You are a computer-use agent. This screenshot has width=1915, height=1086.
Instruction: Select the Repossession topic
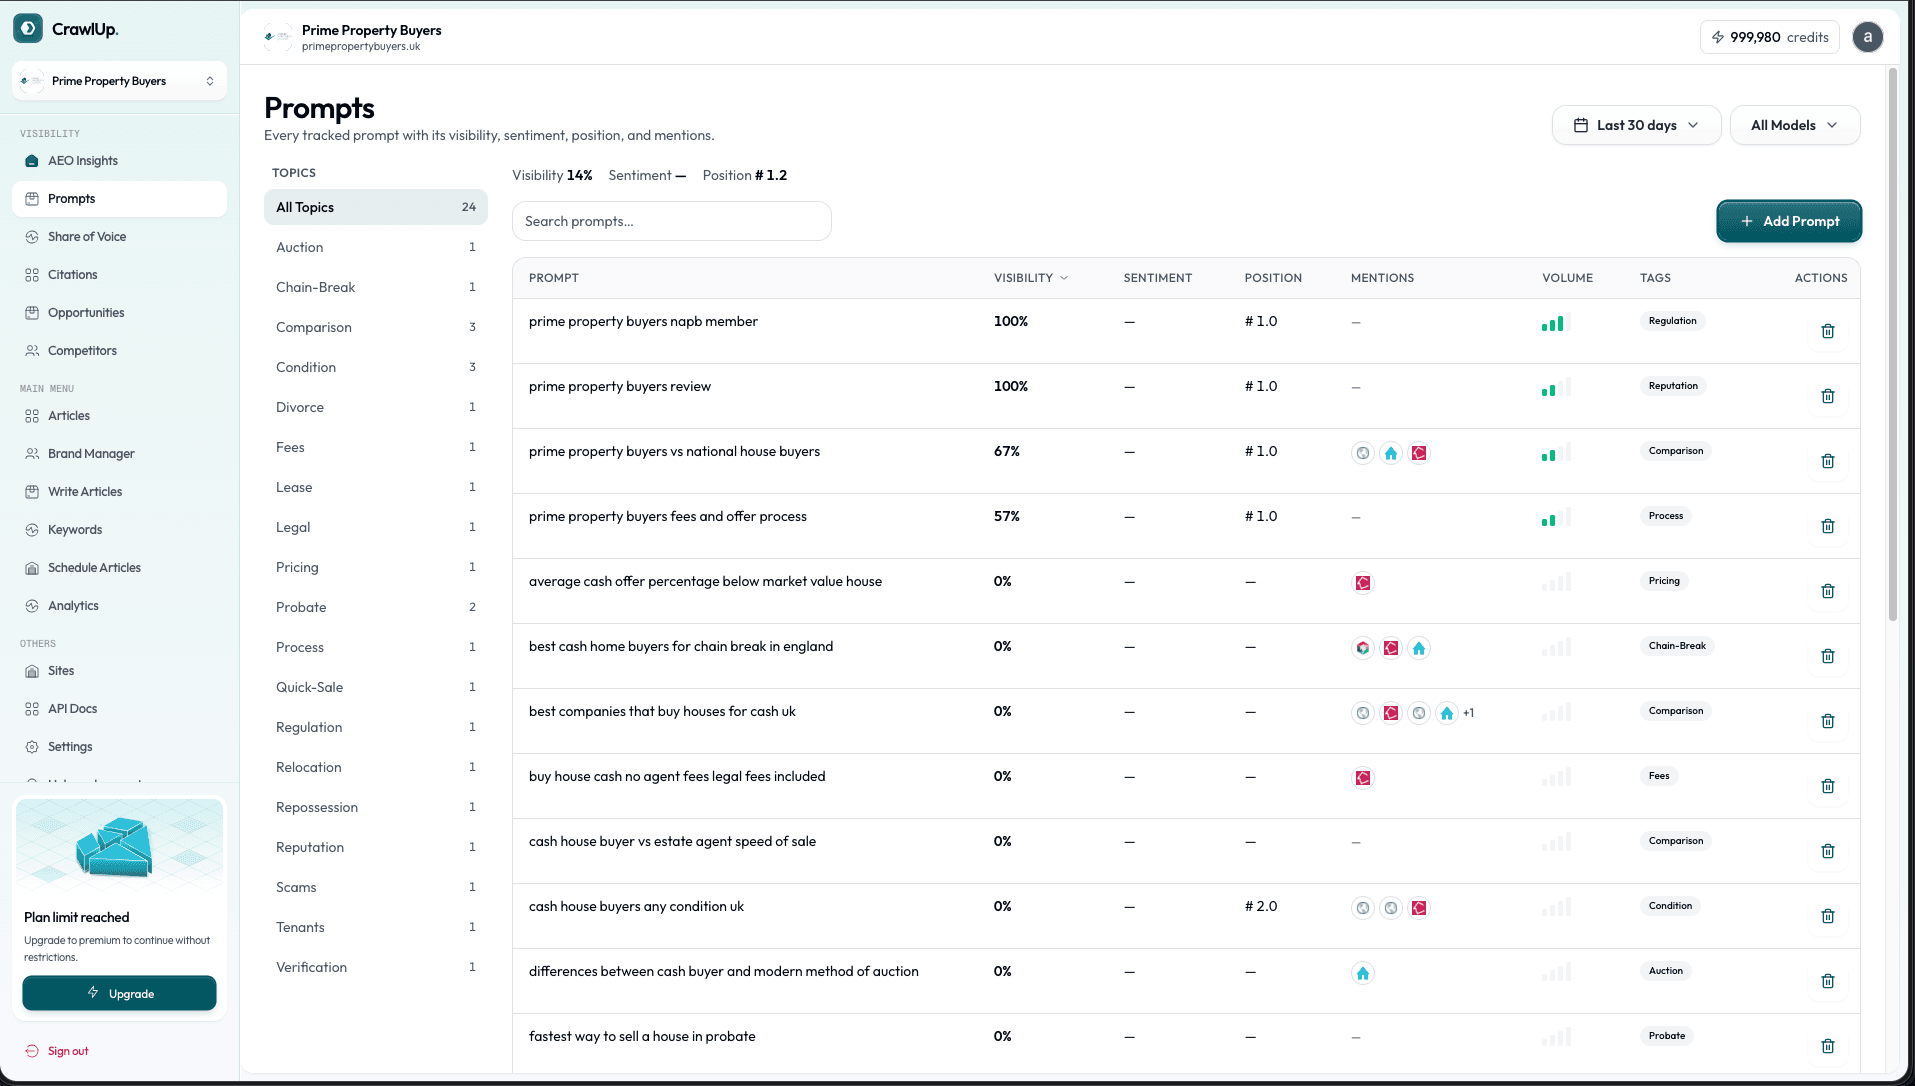coord(376,807)
